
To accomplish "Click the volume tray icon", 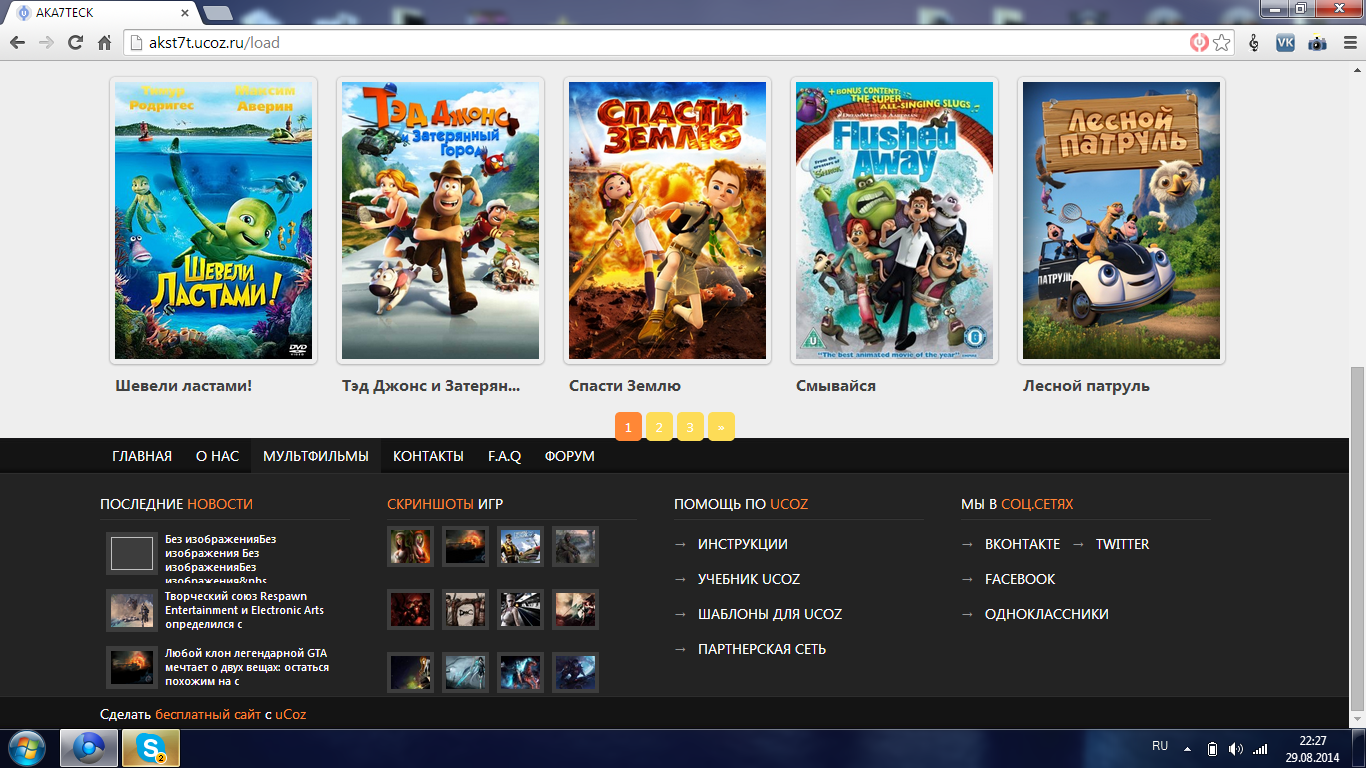I will pos(1236,748).
